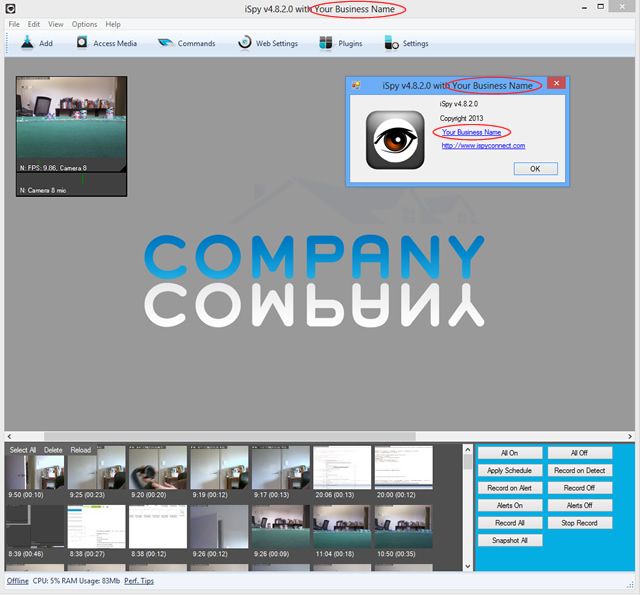This screenshot has width=640, height=595.
Task: Open the 9:25 (00:23) recording thumbnail
Action: pyautogui.click(x=96, y=468)
